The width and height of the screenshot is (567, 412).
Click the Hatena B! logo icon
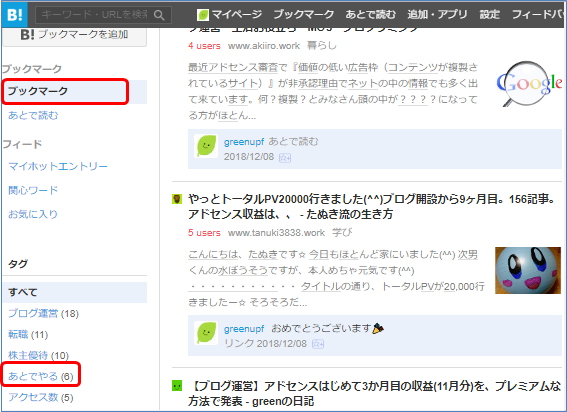(14, 14)
